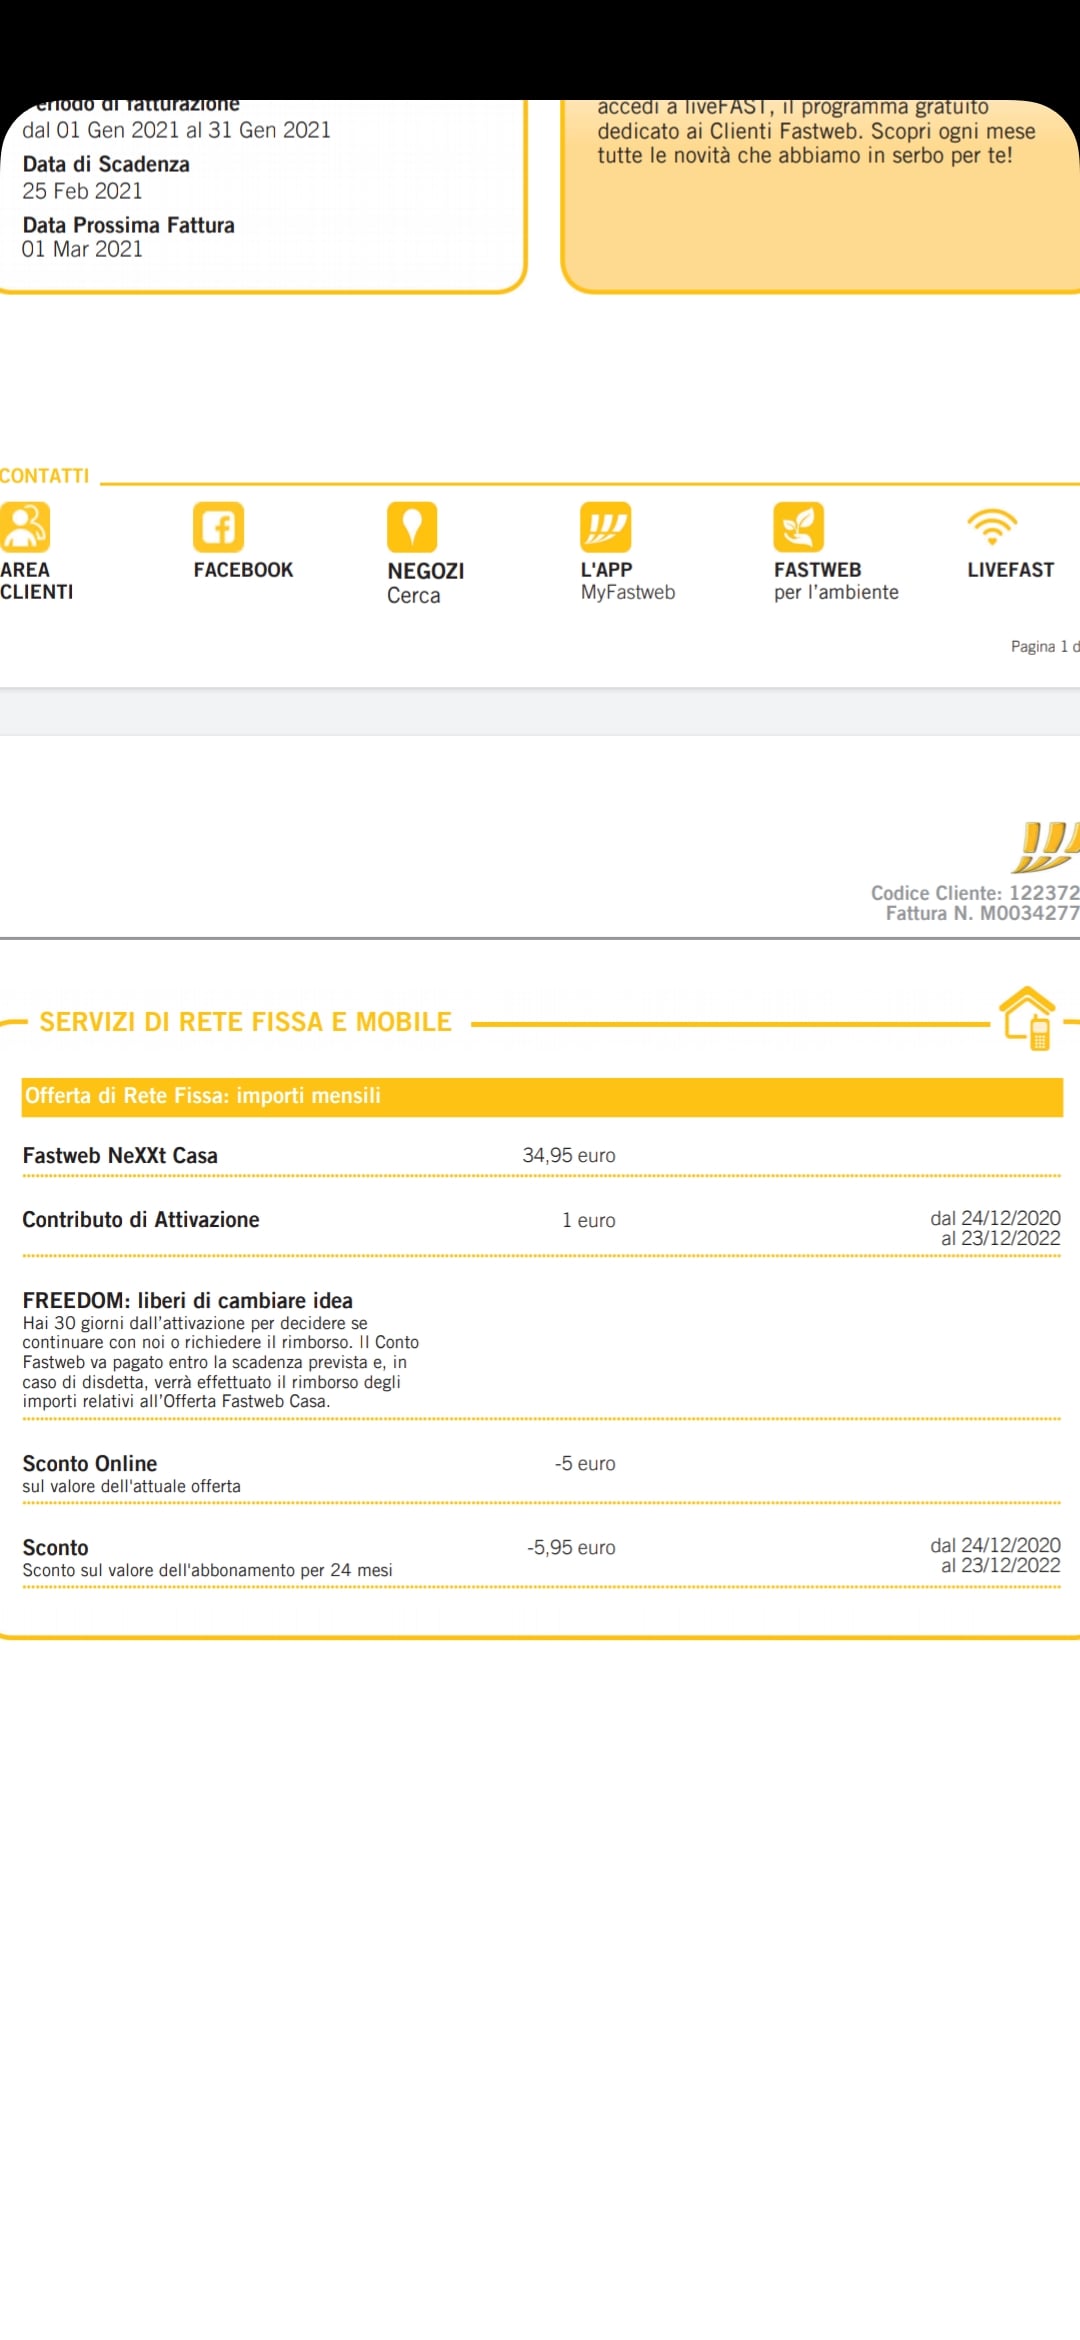Select the 1 euro activation amount
This screenshot has height=2340, width=1080.
(x=589, y=1221)
